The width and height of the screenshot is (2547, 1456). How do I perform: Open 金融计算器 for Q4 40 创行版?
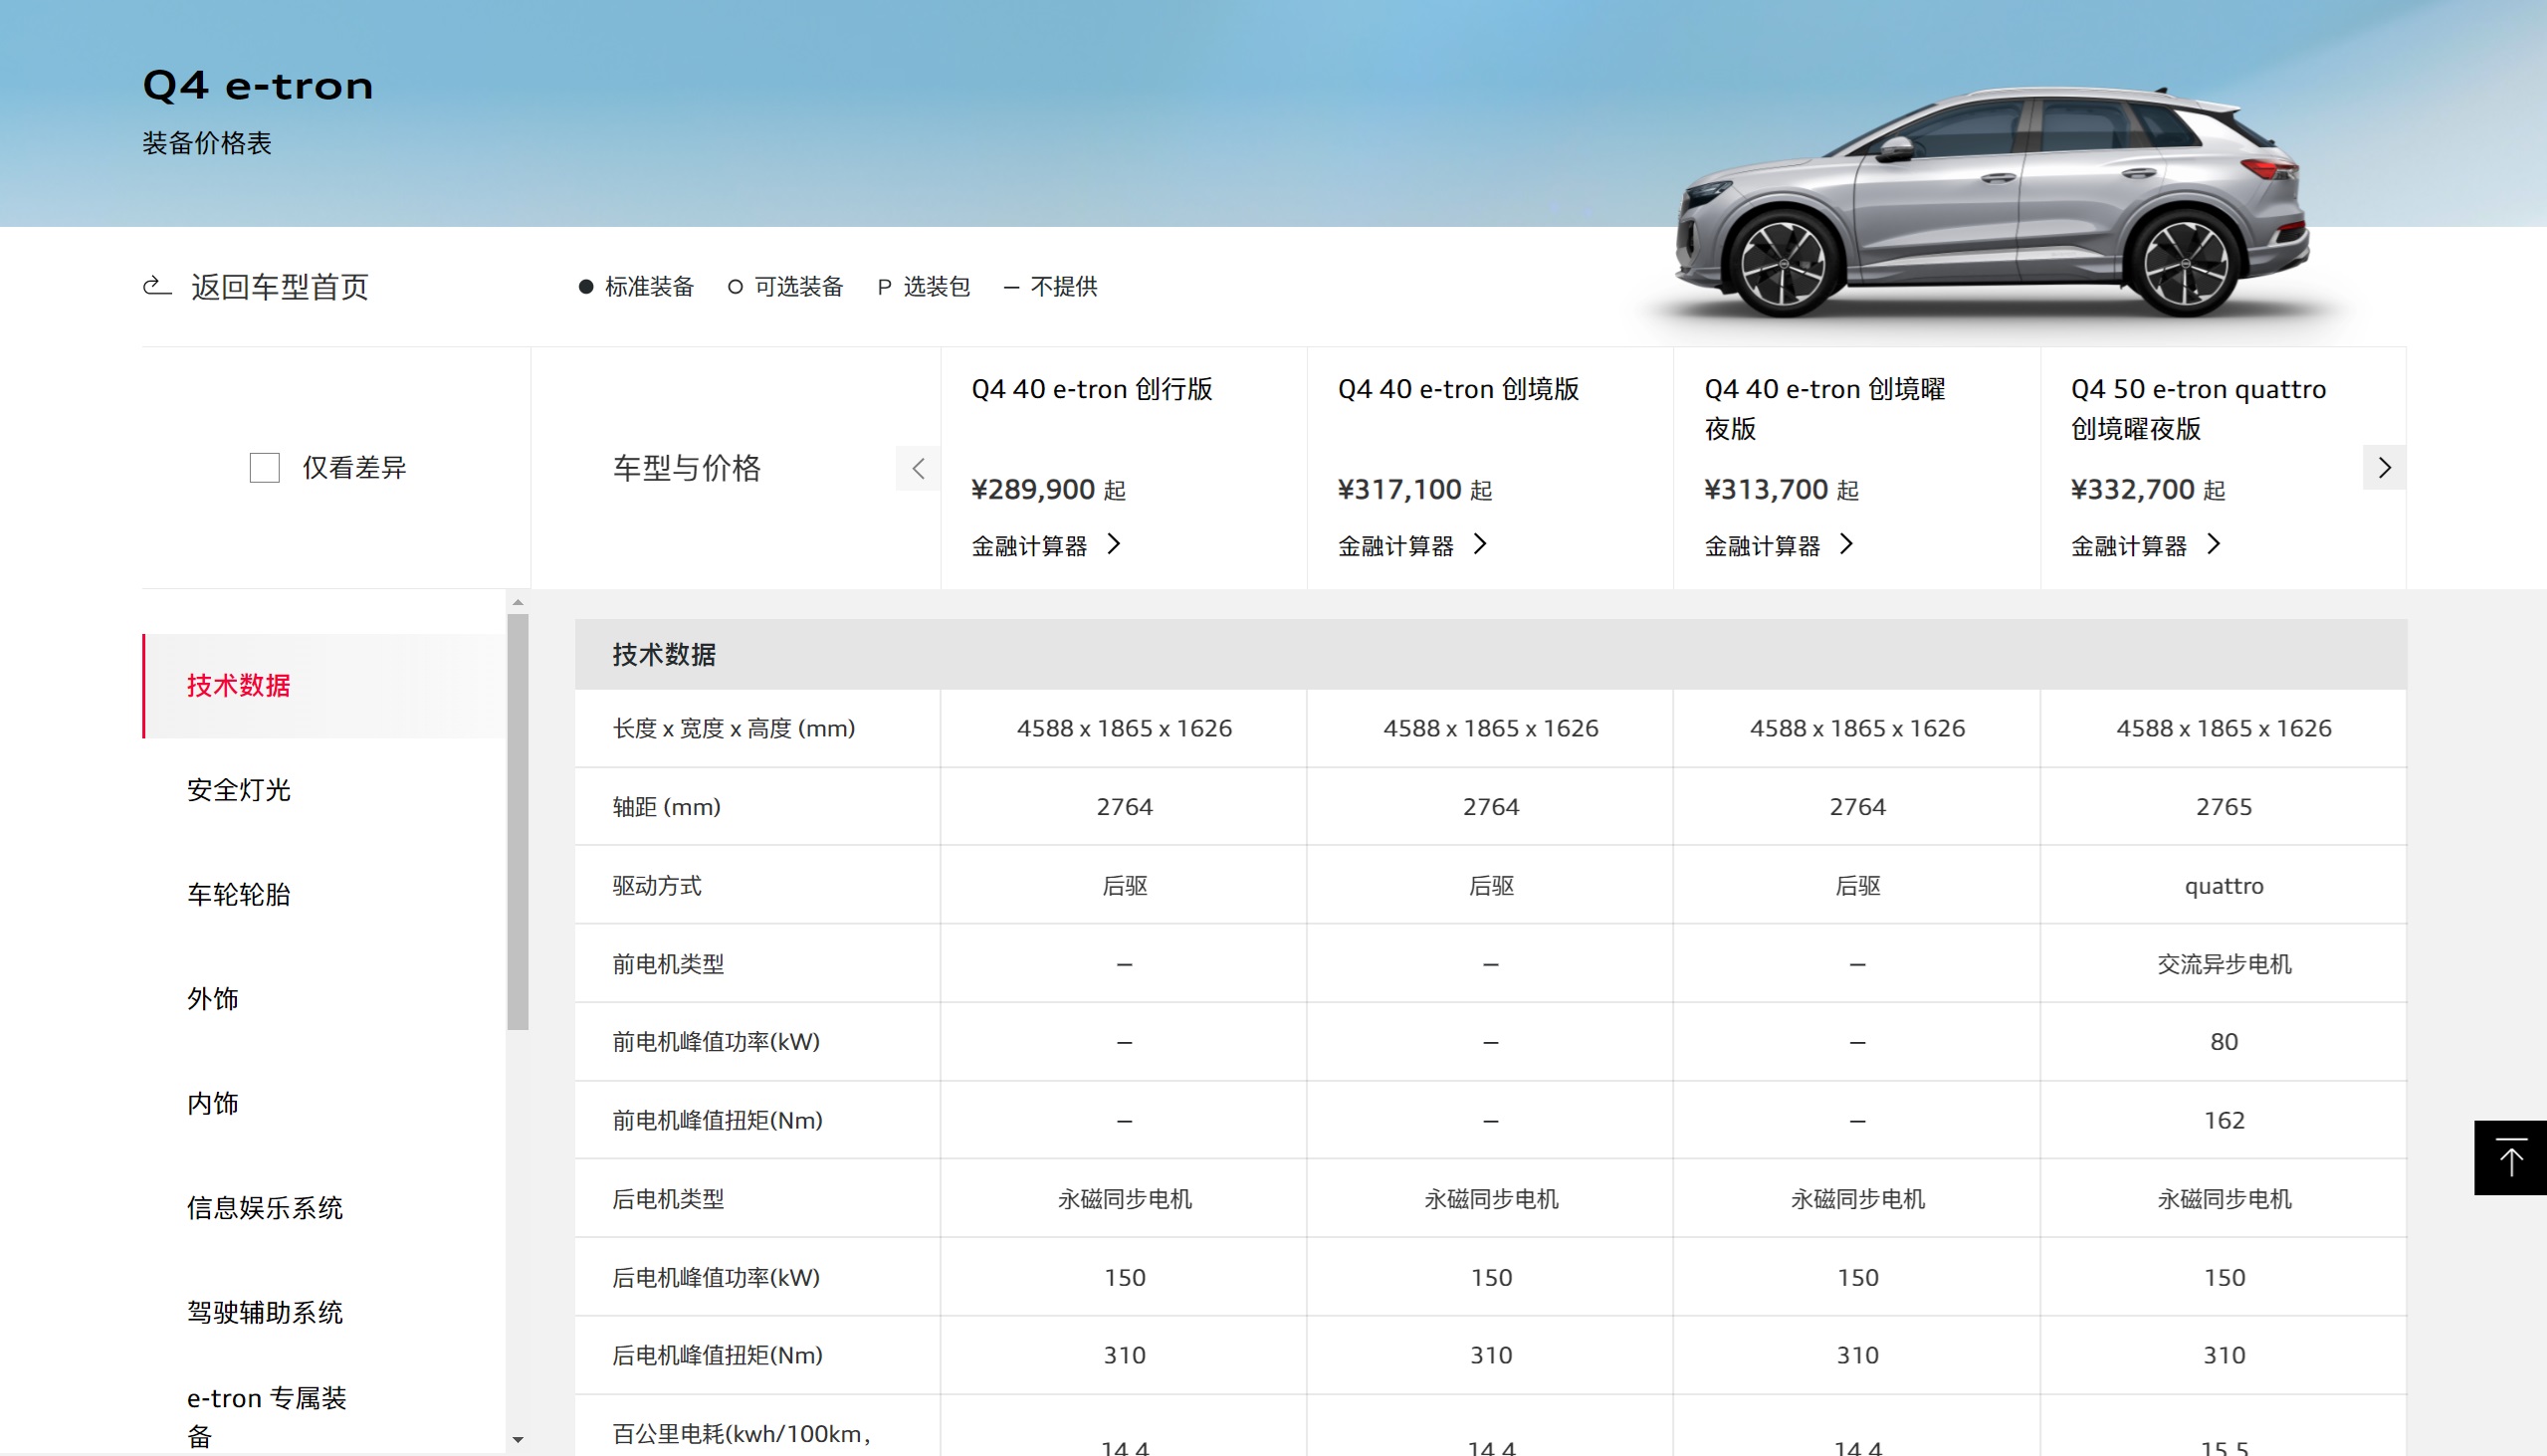click(x=1029, y=546)
